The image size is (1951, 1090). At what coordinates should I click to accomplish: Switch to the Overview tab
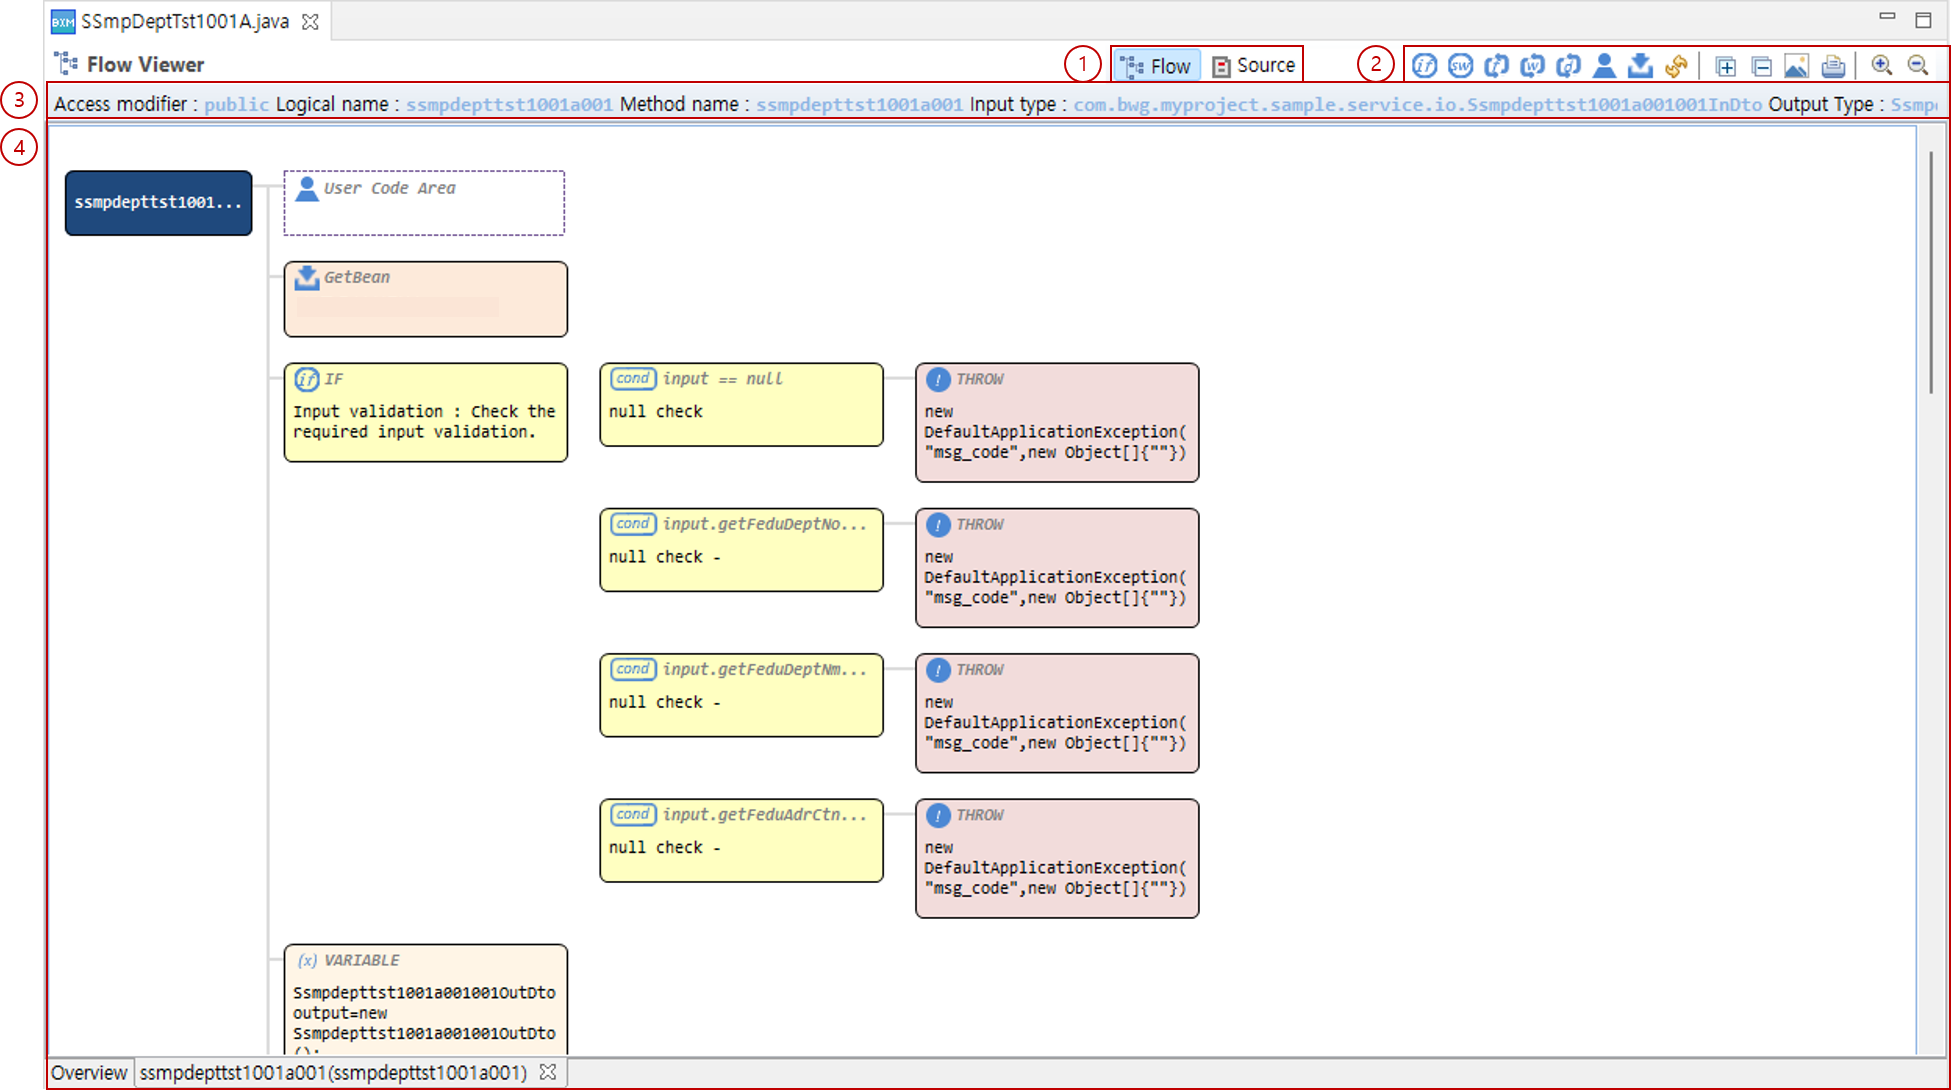pyautogui.click(x=88, y=1072)
